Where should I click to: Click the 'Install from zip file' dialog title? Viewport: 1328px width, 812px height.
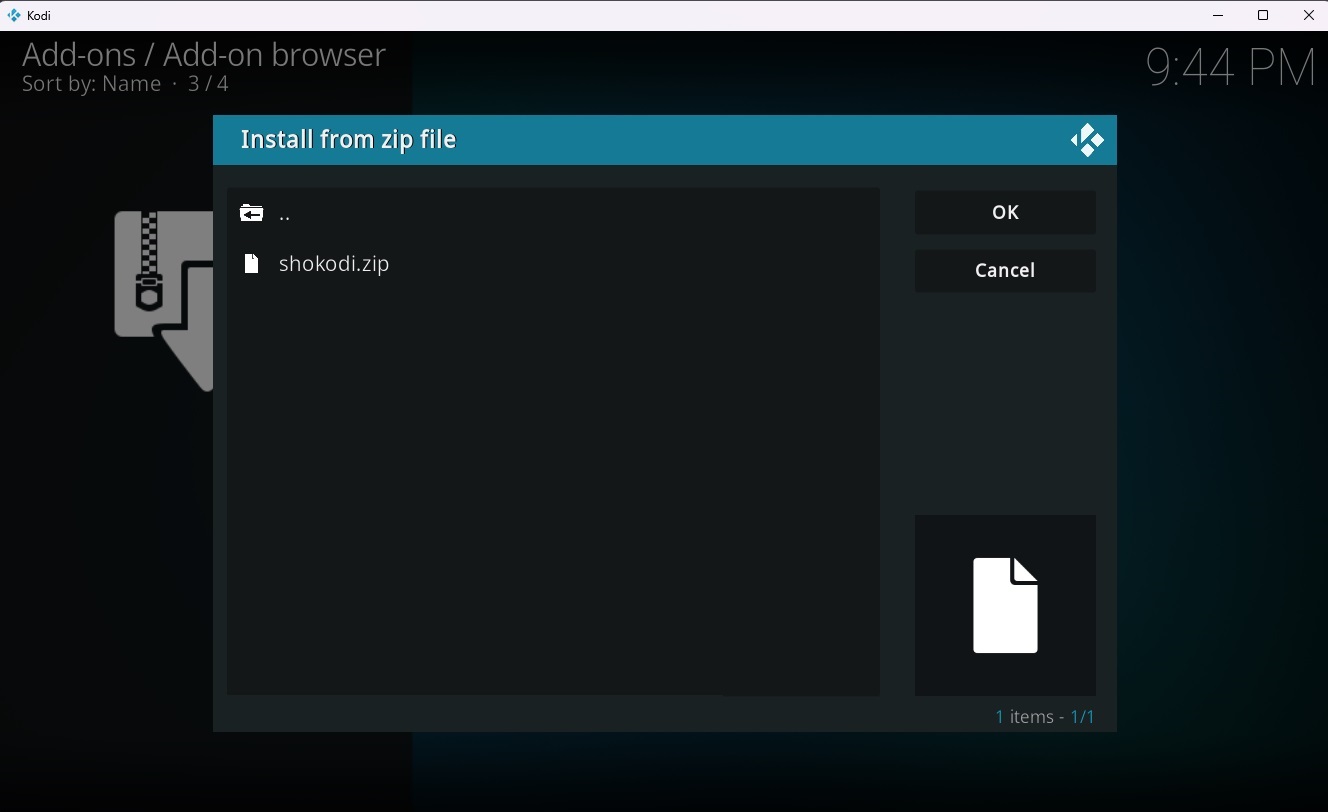click(x=348, y=140)
